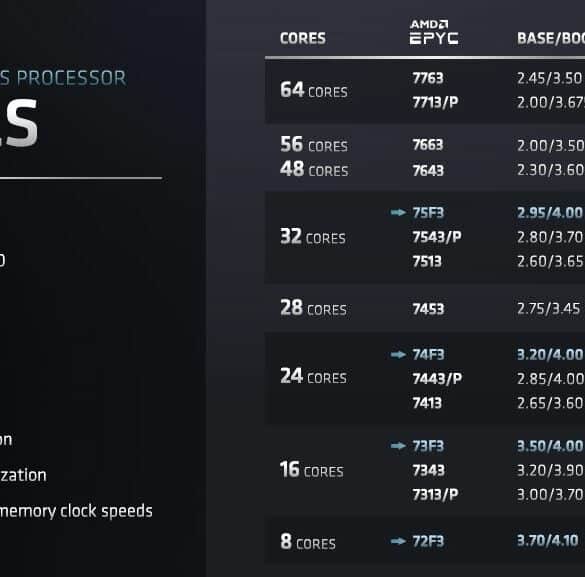The height and width of the screenshot is (577, 585).
Task: Click the arrow beside 73F3
Action: [x=398, y=446]
